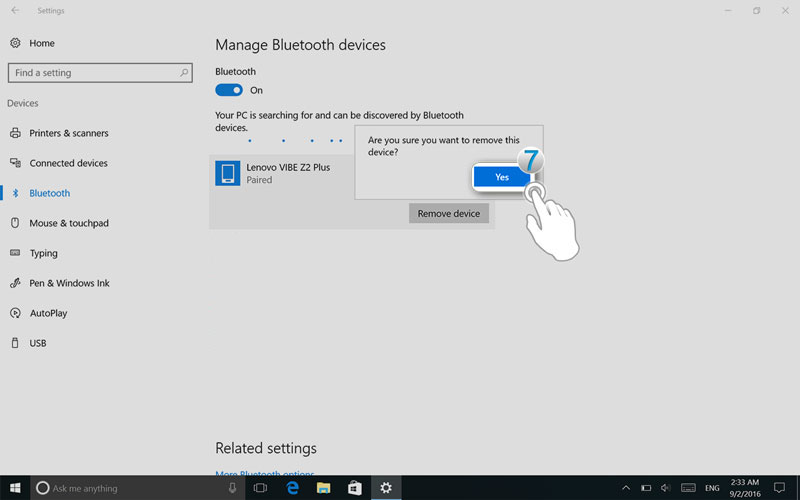
Task: Open AutoPlay settings page
Action: point(48,313)
